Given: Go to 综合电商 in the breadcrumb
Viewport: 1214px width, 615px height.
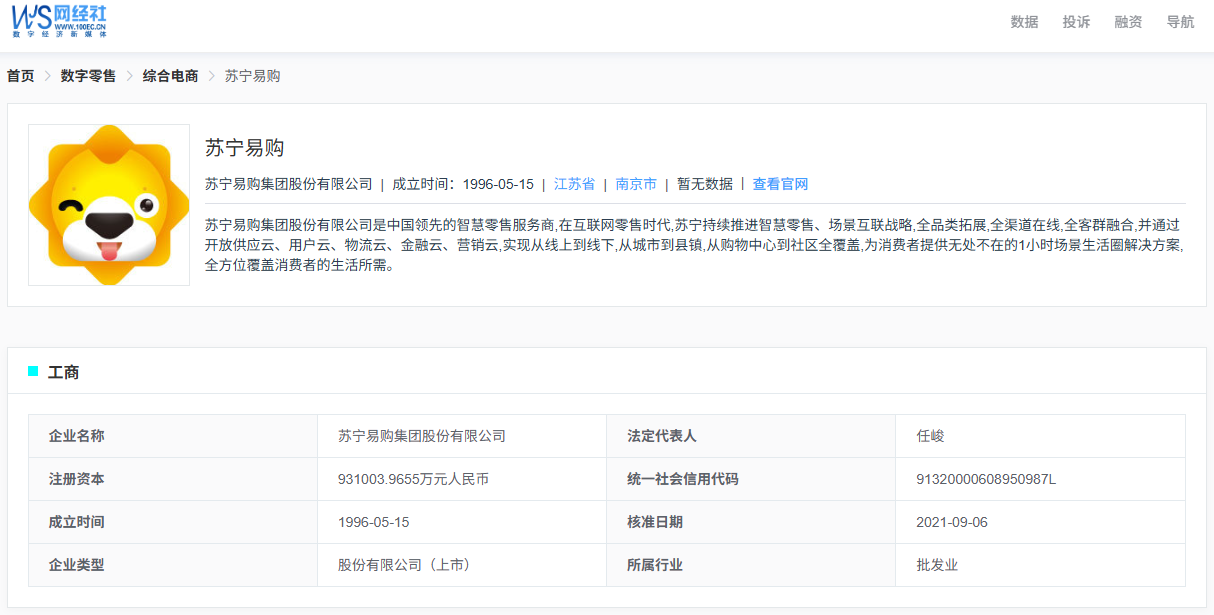Looking at the screenshot, I should [x=170, y=76].
